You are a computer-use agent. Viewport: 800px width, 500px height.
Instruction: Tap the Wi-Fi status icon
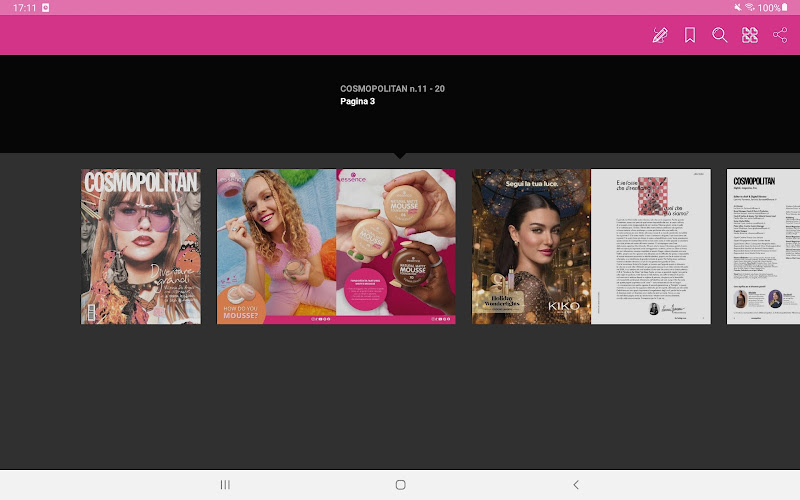click(749, 7)
